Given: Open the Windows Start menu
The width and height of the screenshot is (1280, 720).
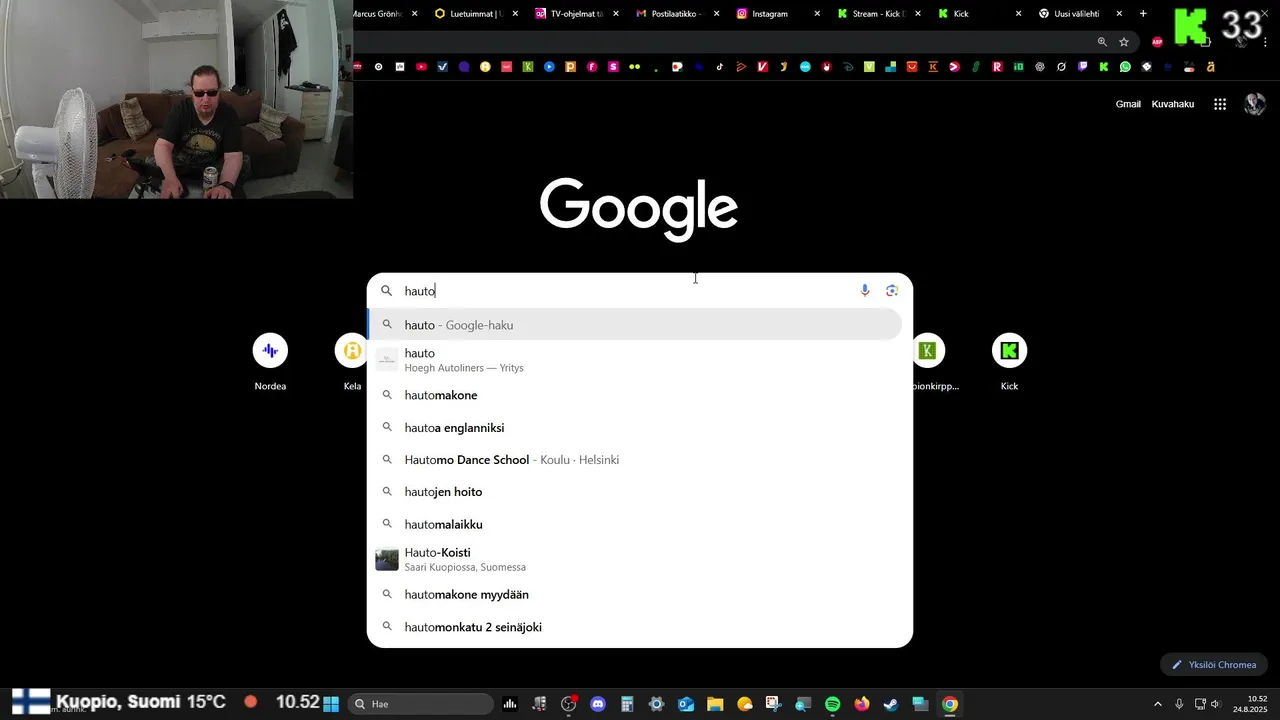Looking at the screenshot, I should 331,704.
